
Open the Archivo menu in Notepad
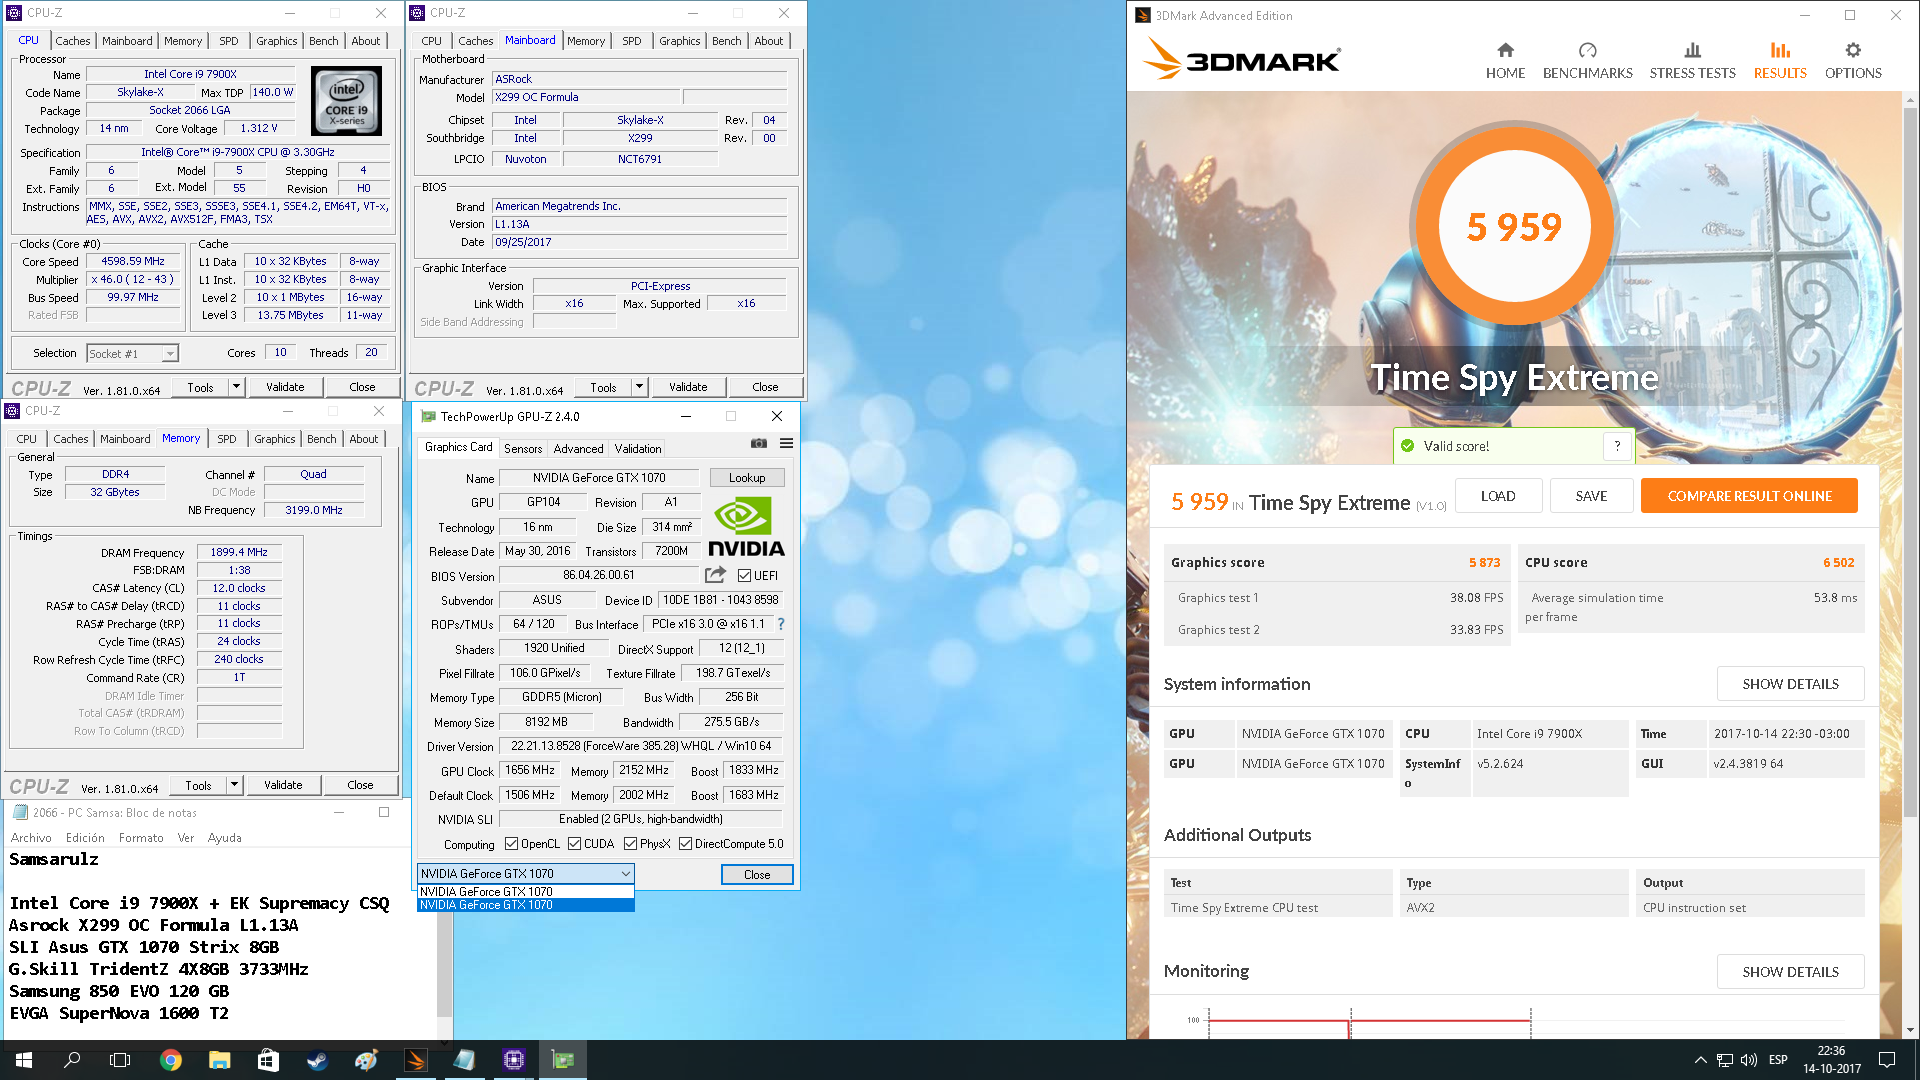pos(31,838)
